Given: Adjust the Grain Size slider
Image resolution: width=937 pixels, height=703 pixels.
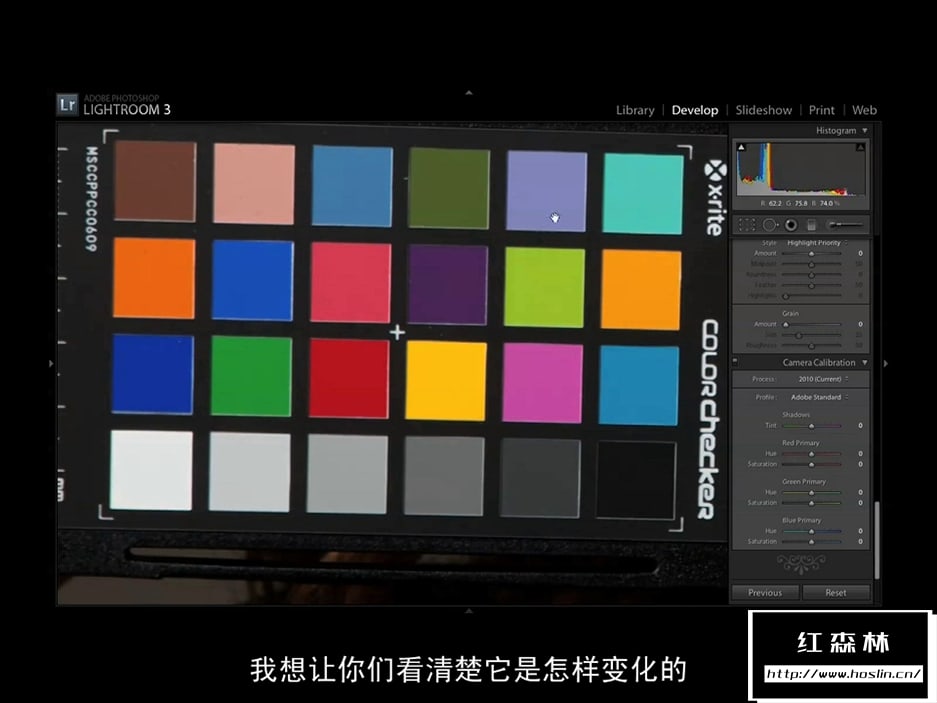Looking at the screenshot, I should 812,335.
